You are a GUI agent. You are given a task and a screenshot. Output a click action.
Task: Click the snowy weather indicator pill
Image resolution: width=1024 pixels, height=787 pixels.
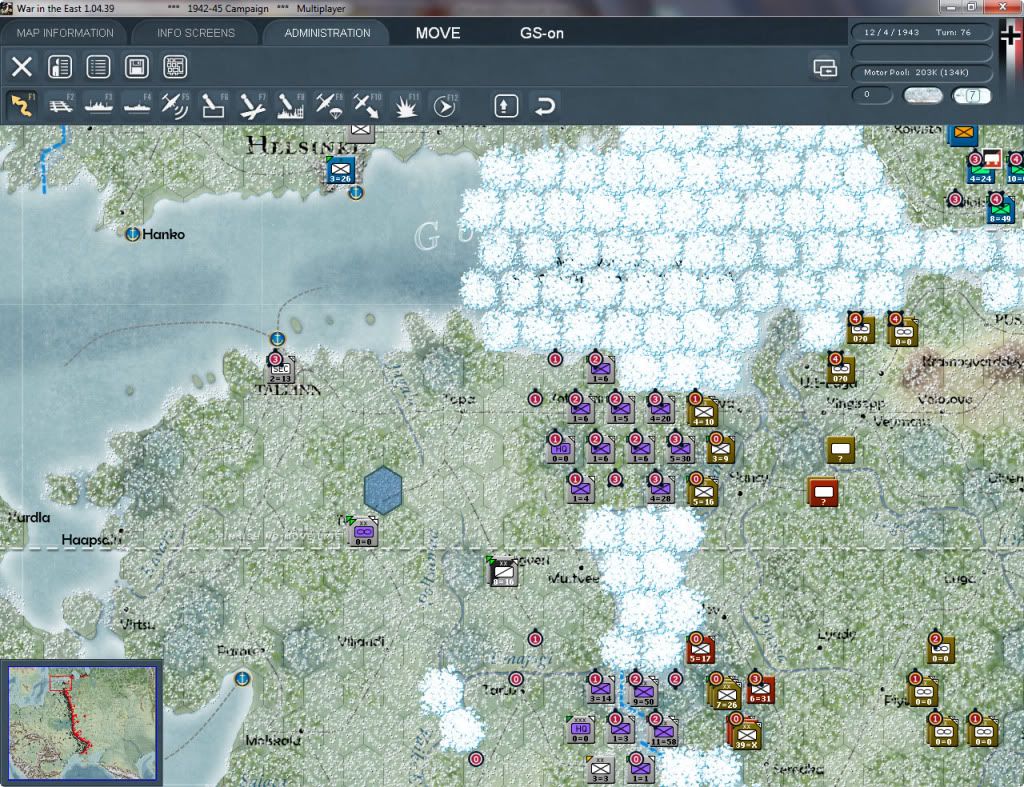[x=922, y=95]
